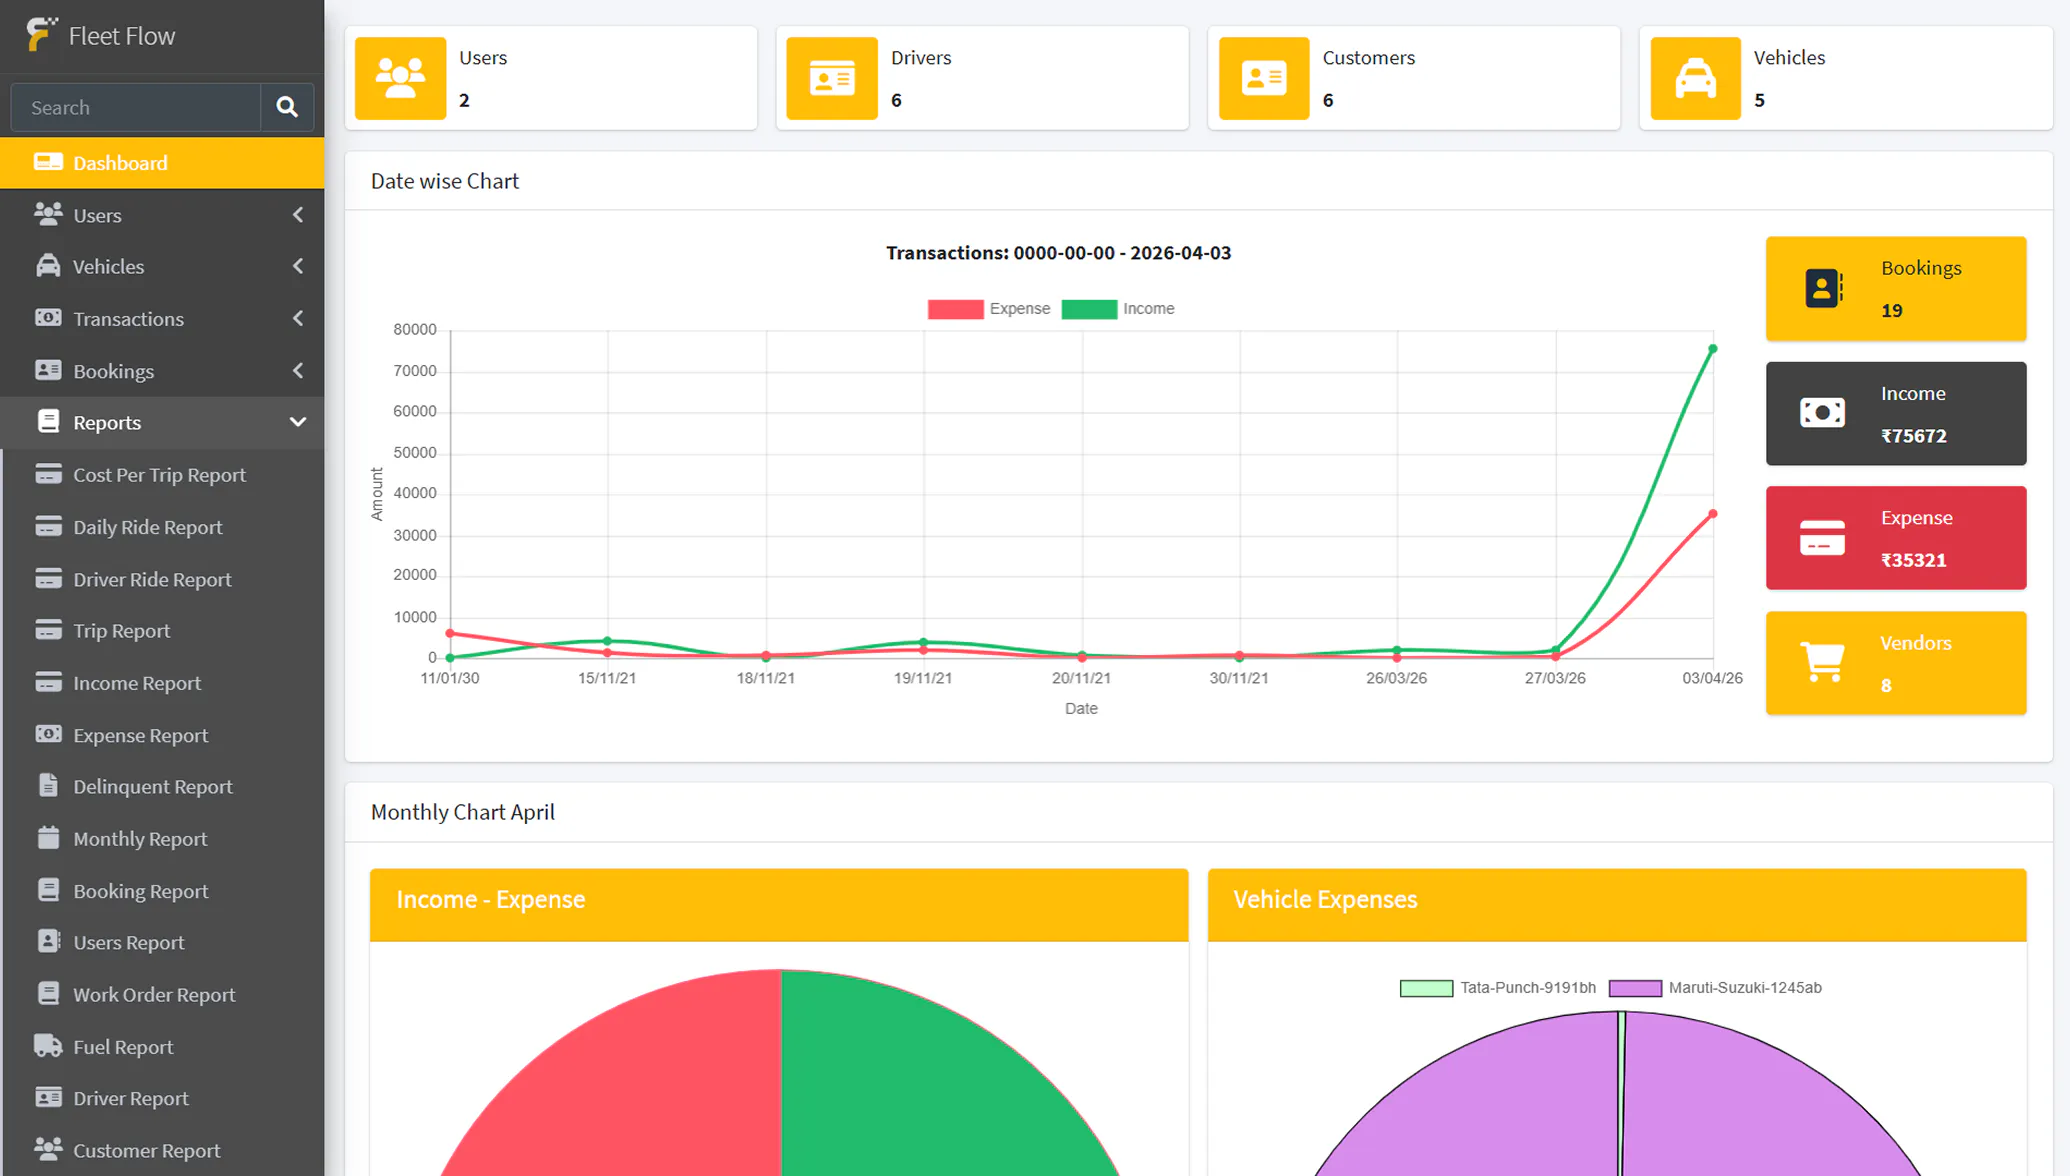
Task: Click the Driver Report ID card icon
Action: (48, 1098)
